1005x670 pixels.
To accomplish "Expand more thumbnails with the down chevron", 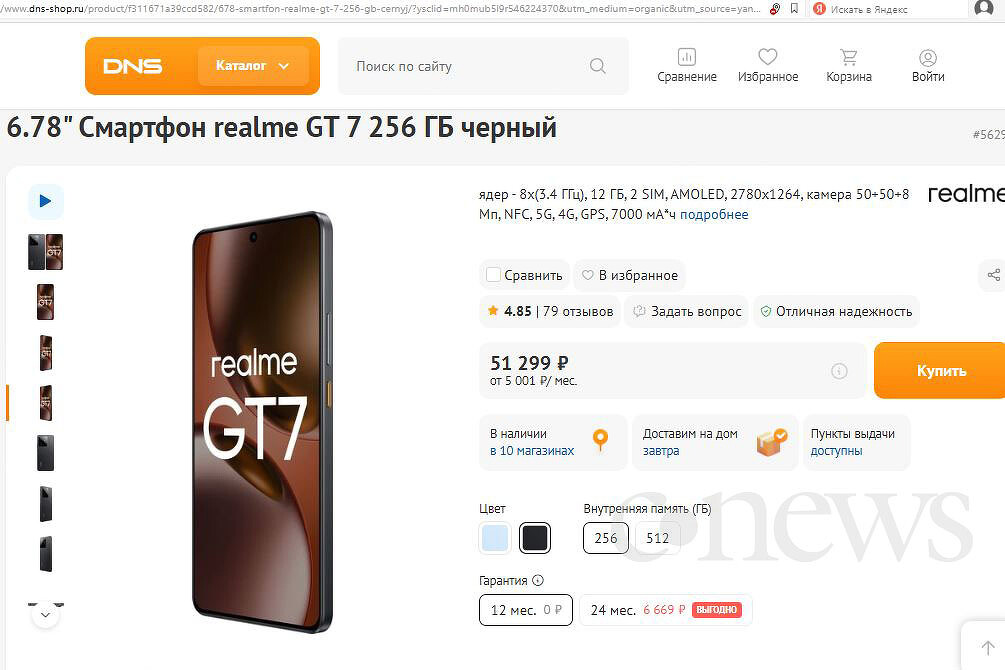I will click(46, 615).
